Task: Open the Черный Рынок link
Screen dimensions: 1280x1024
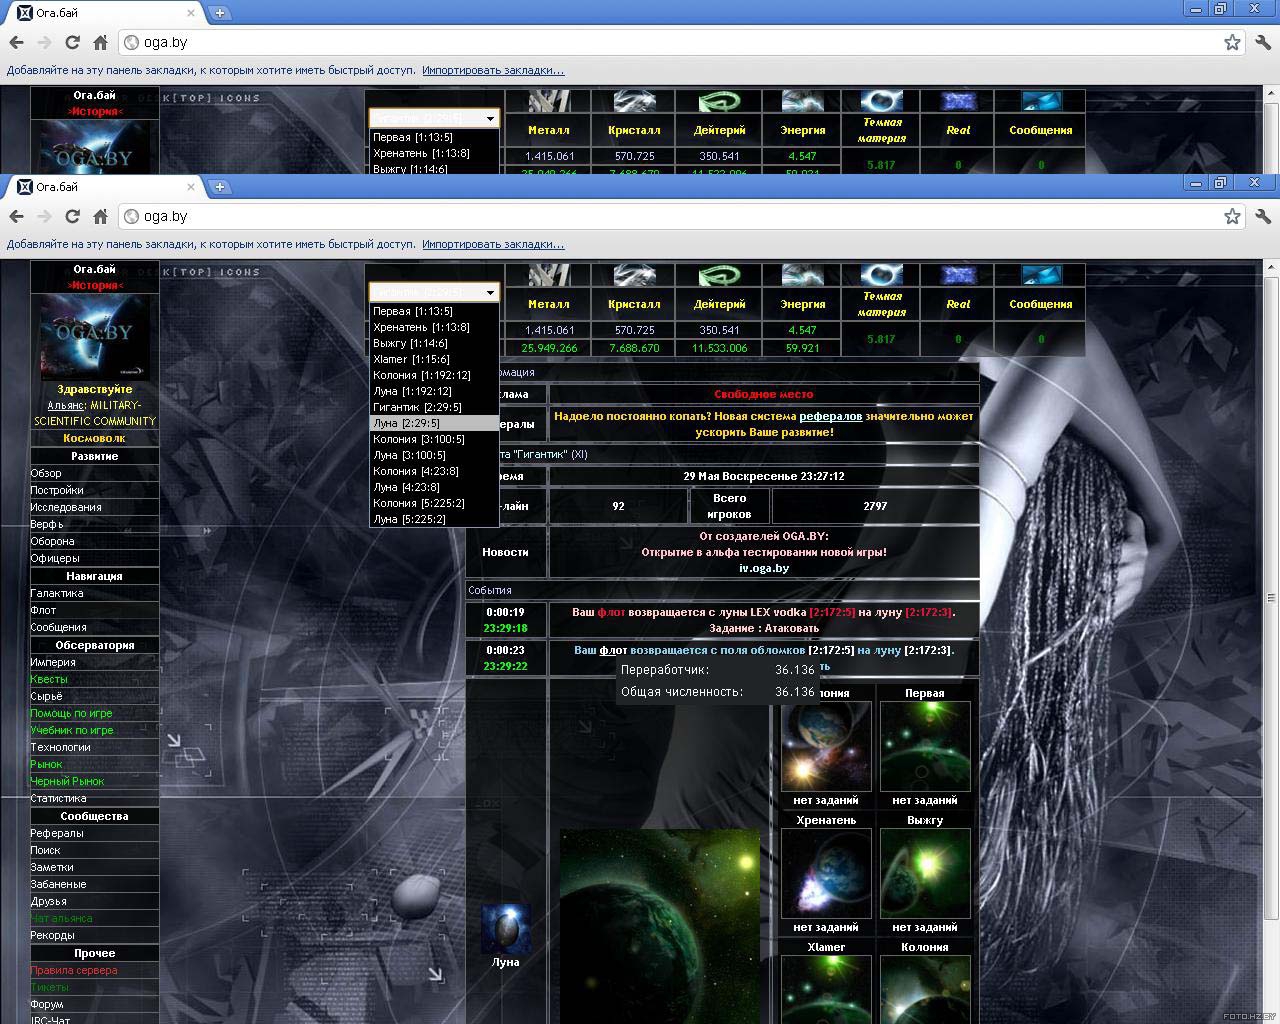Action: pyautogui.click(x=67, y=781)
